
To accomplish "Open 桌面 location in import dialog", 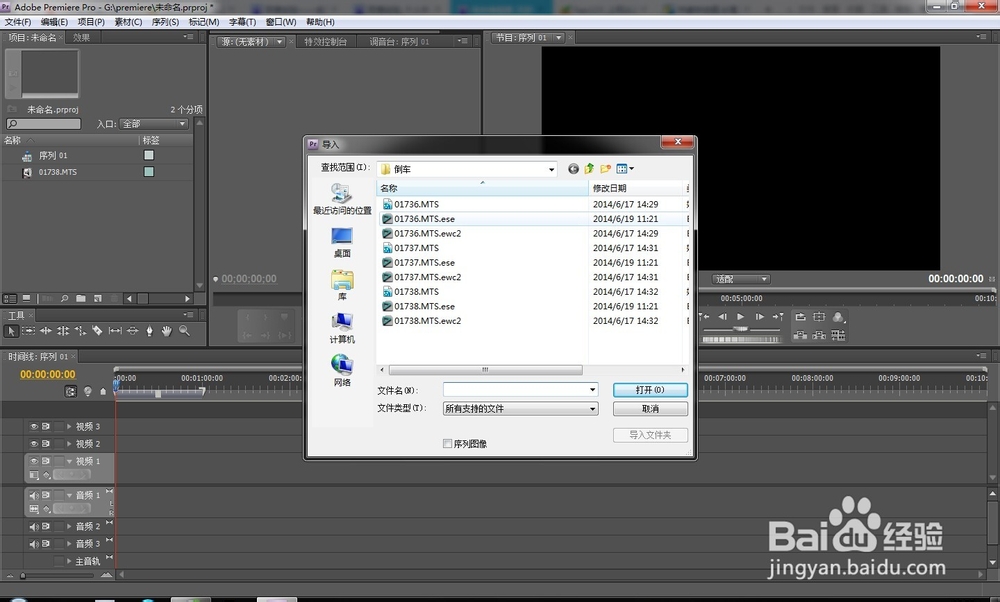I will click(342, 242).
